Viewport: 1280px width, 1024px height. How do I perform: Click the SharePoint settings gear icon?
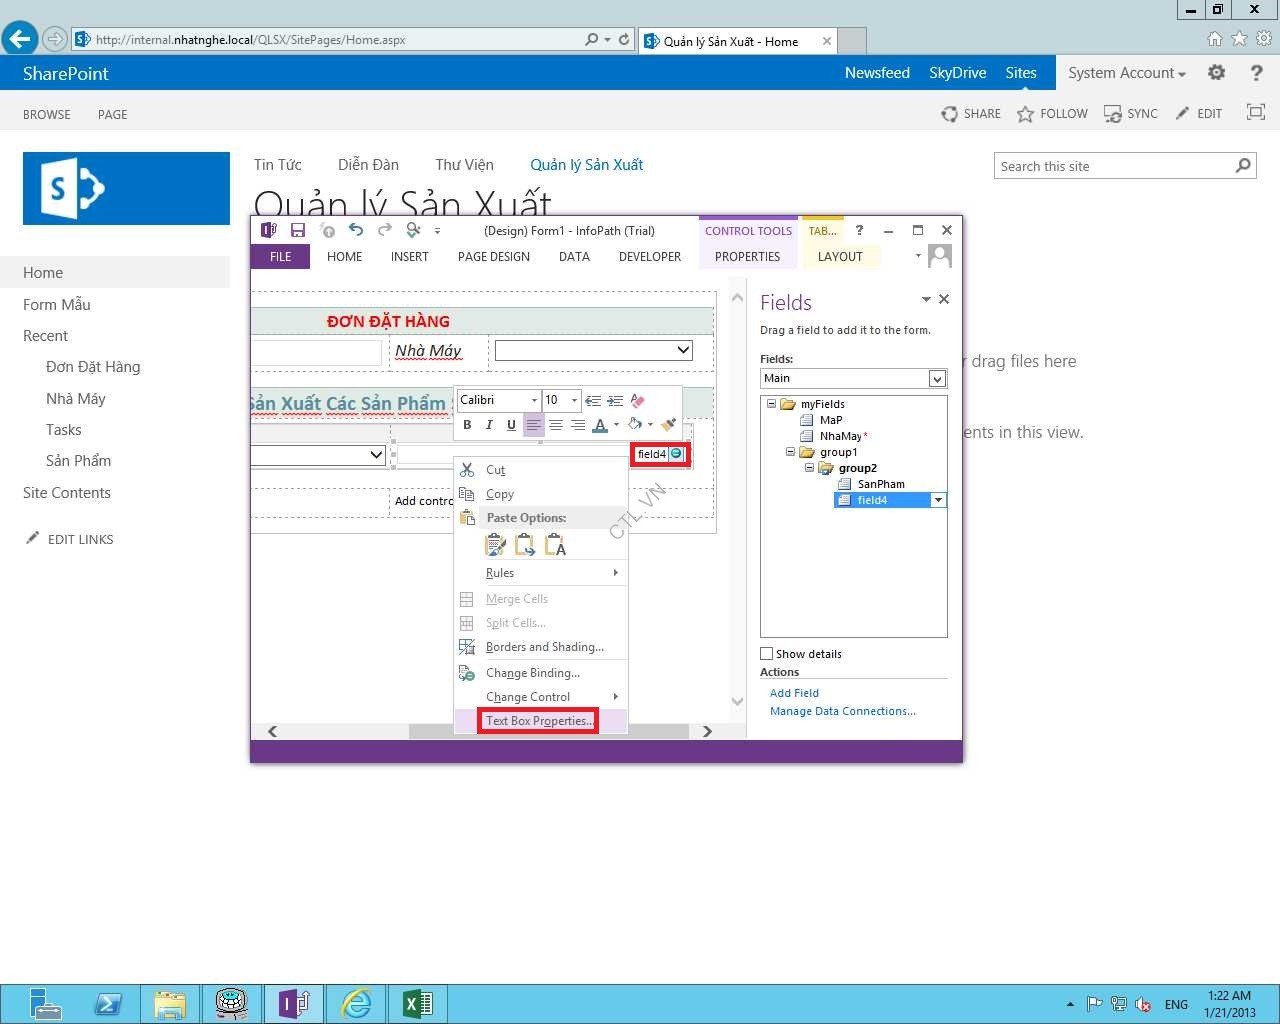[1216, 73]
